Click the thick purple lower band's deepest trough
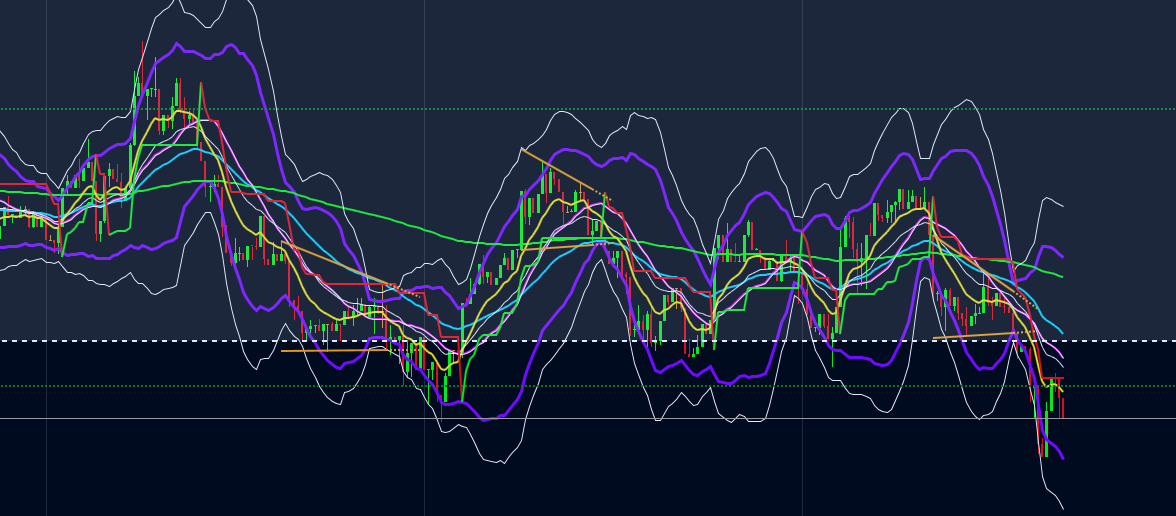This screenshot has width=1176, height=516. click(x=485, y=419)
